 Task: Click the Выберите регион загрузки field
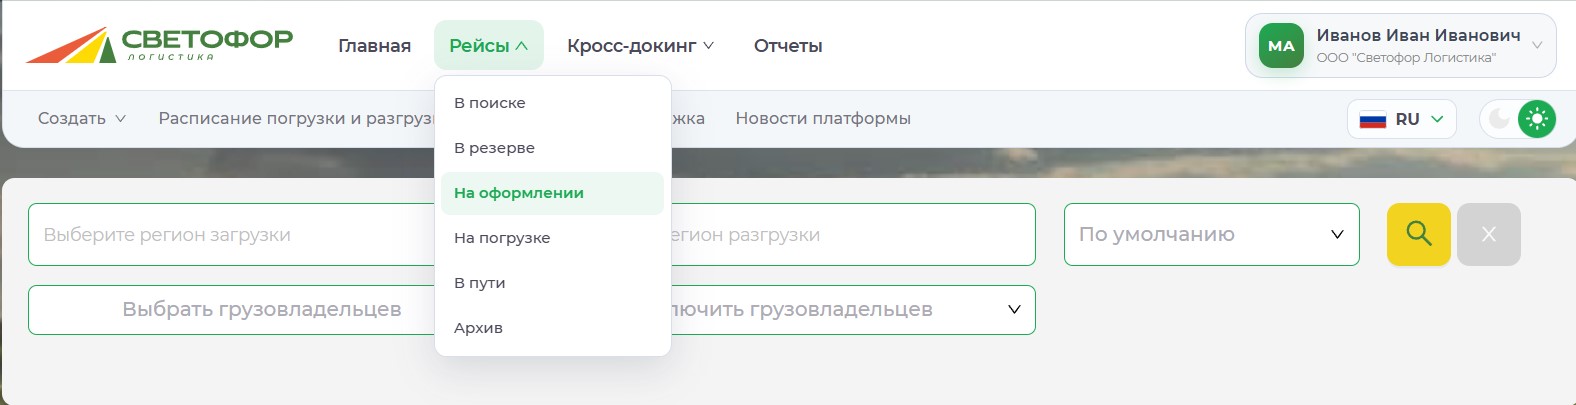(232, 234)
